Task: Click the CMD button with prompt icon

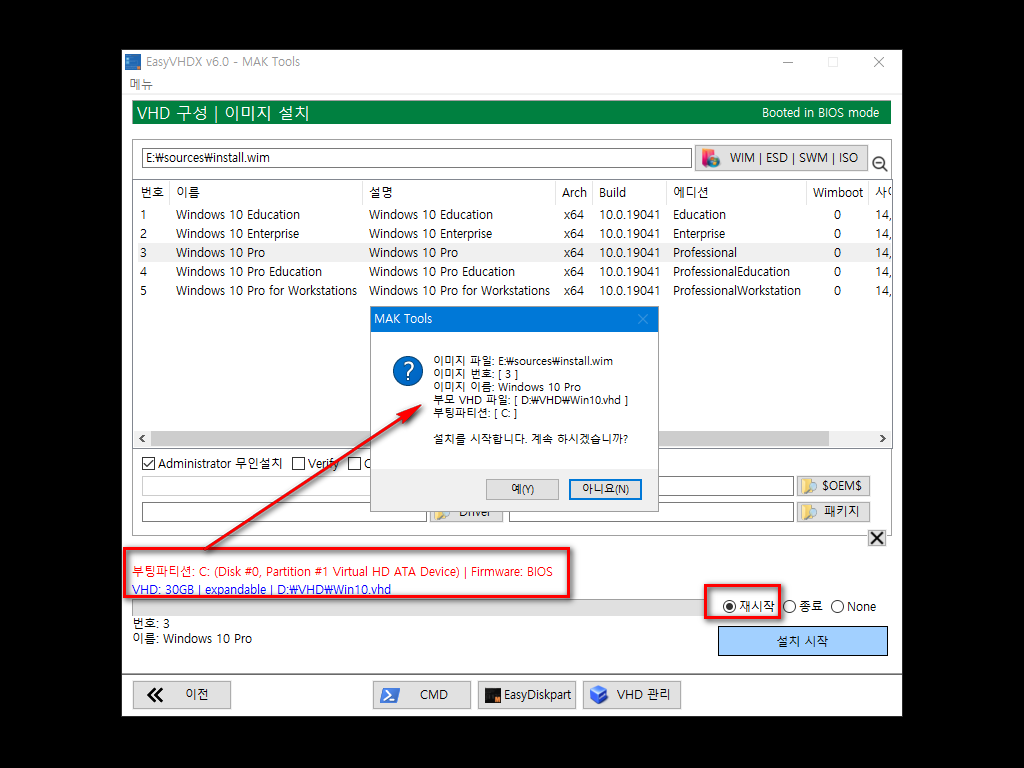Action: (x=422, y=695)
